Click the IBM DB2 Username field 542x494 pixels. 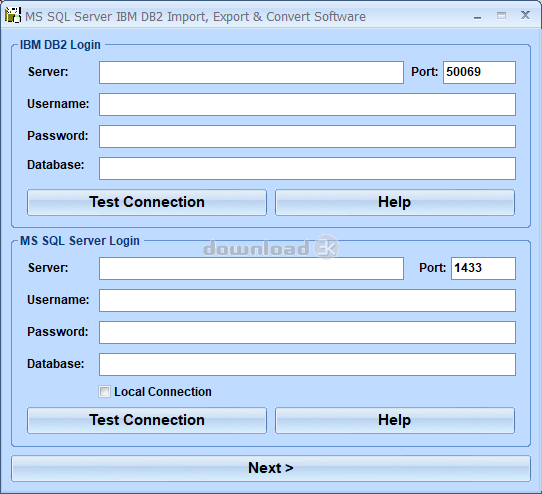click(x=307, y=104)
